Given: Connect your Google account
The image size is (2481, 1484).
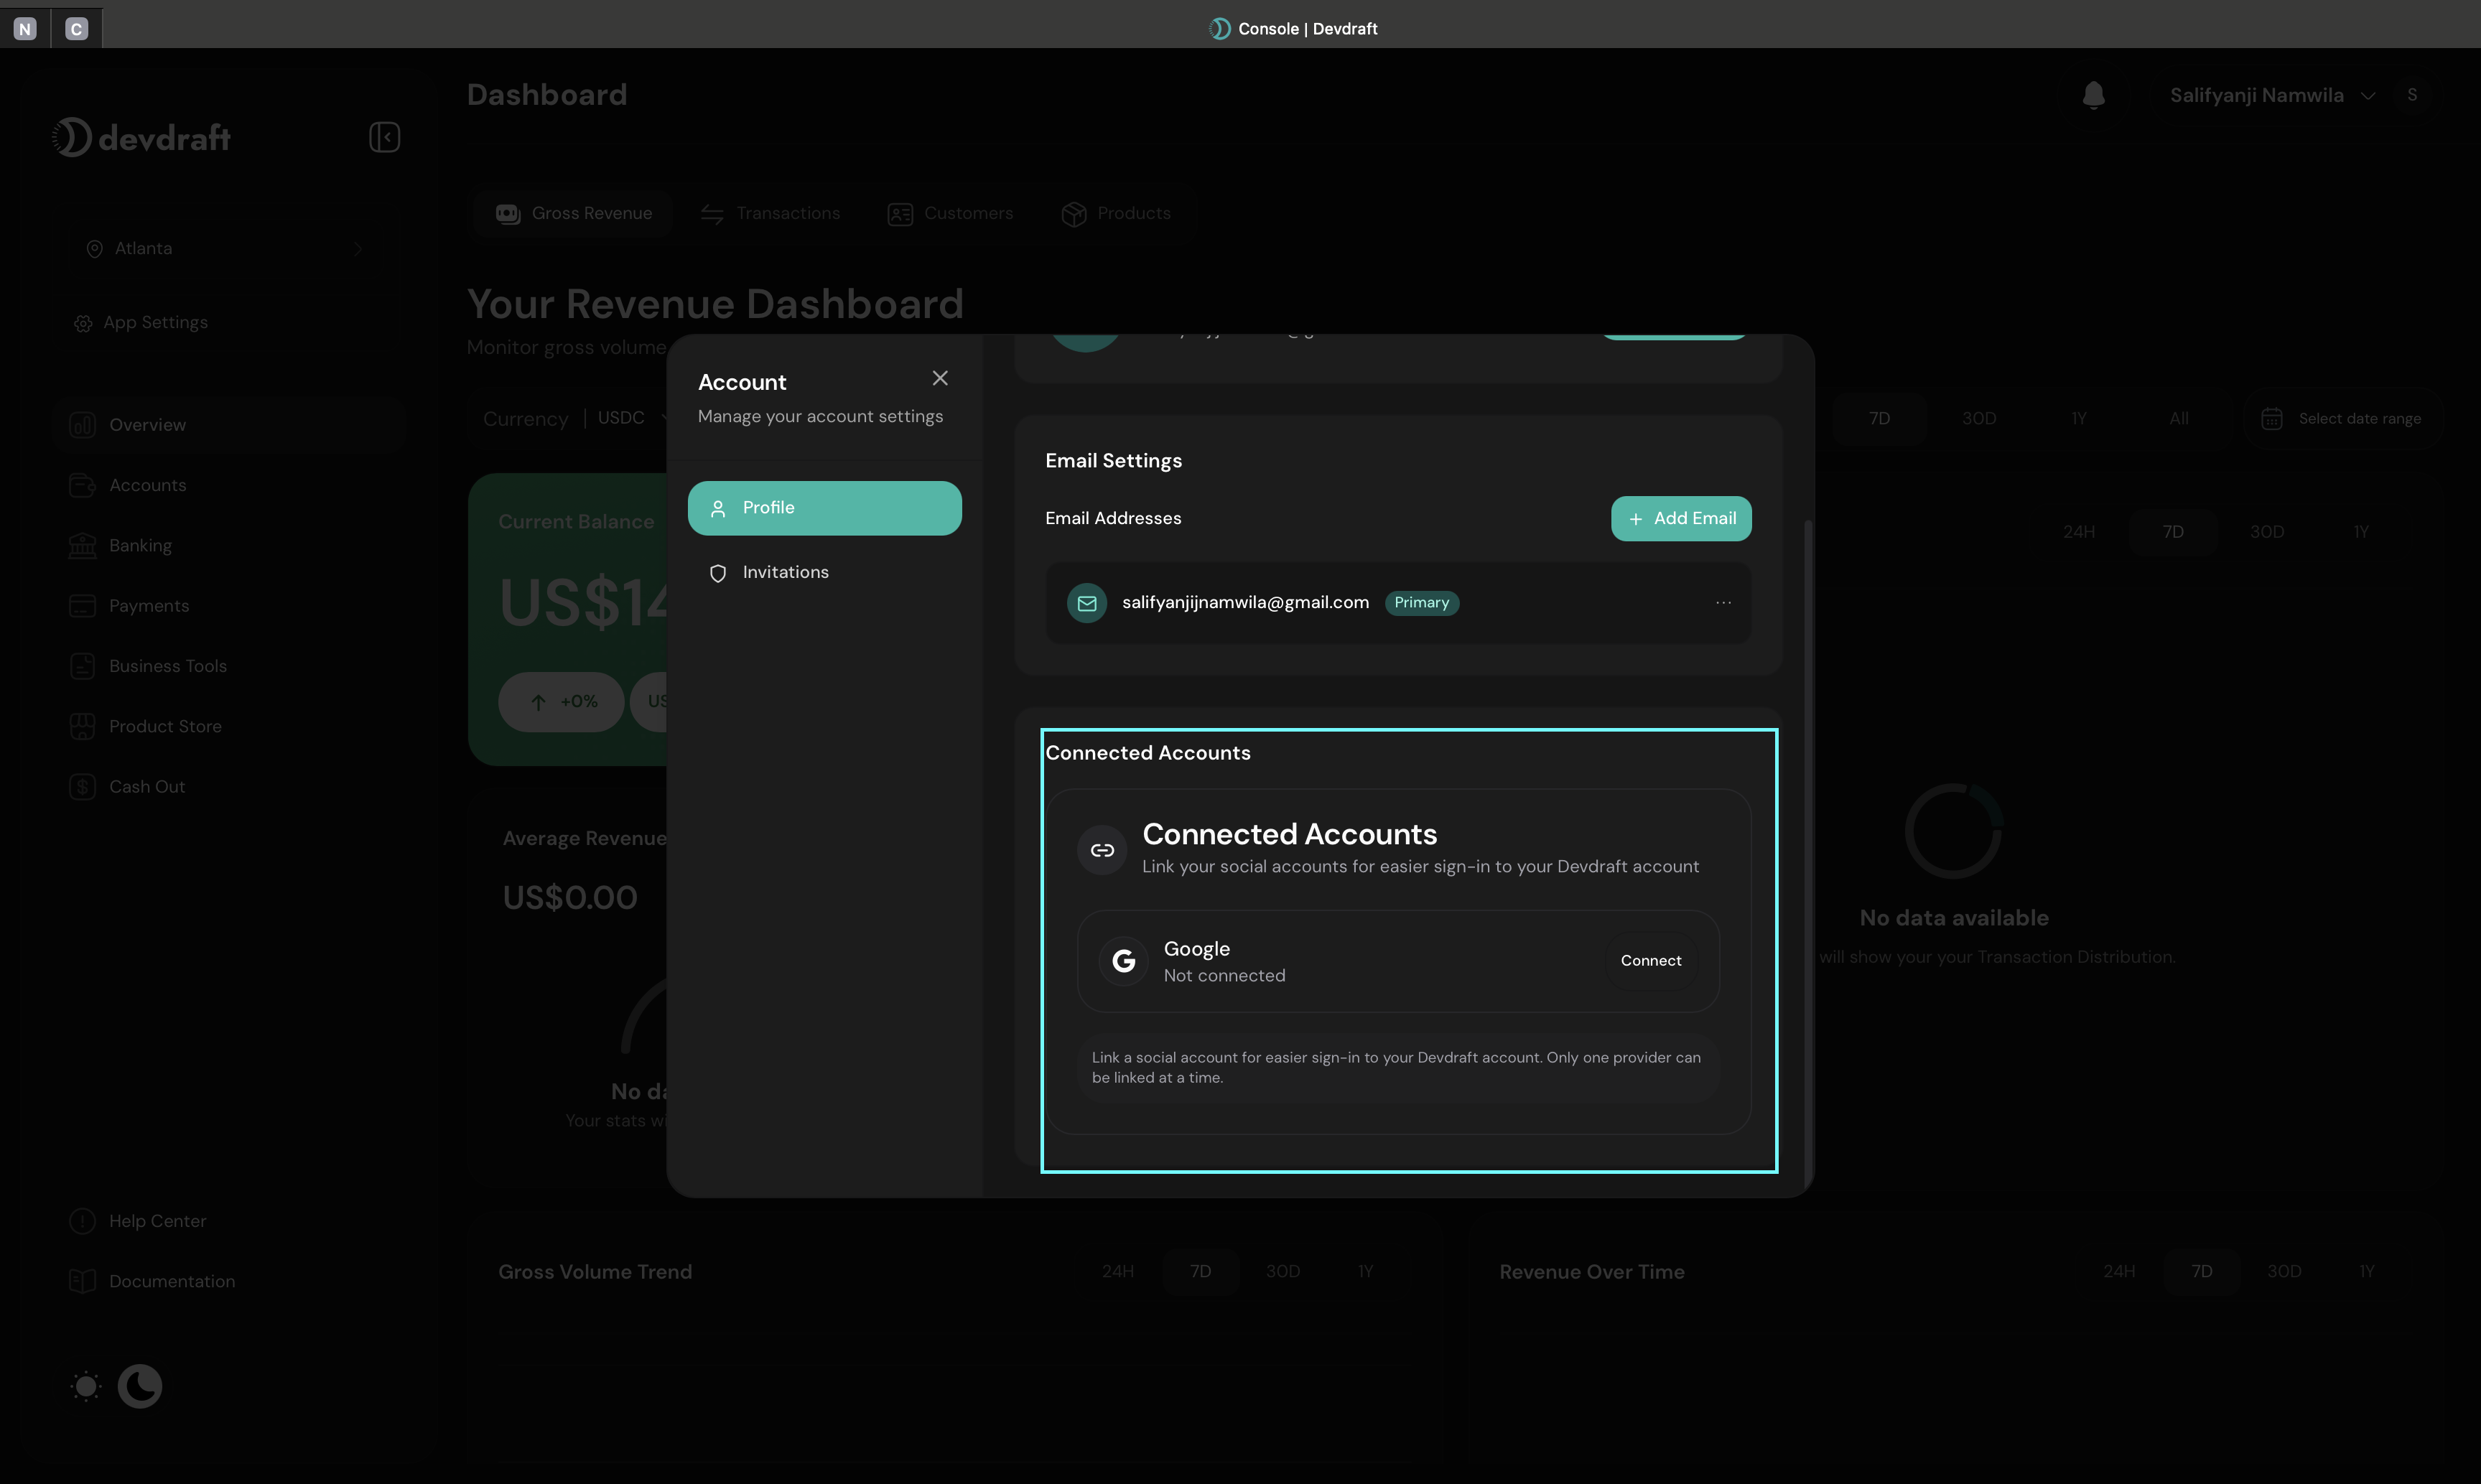Looking at the screenshot, I should [1650, 960].
